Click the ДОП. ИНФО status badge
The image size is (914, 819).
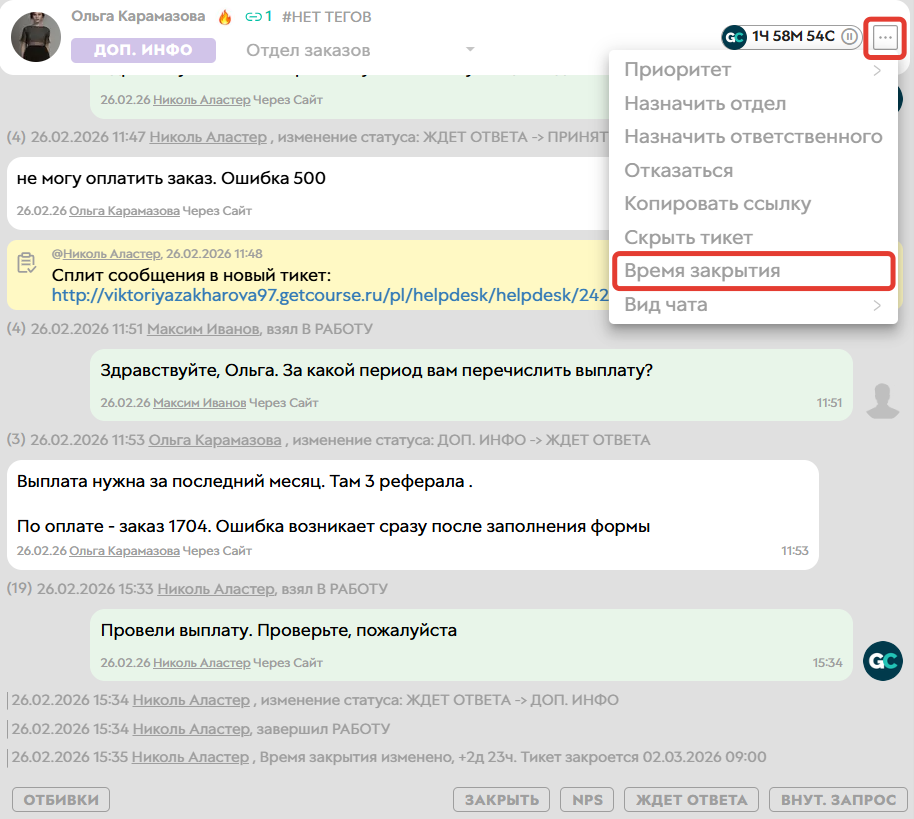143,50
